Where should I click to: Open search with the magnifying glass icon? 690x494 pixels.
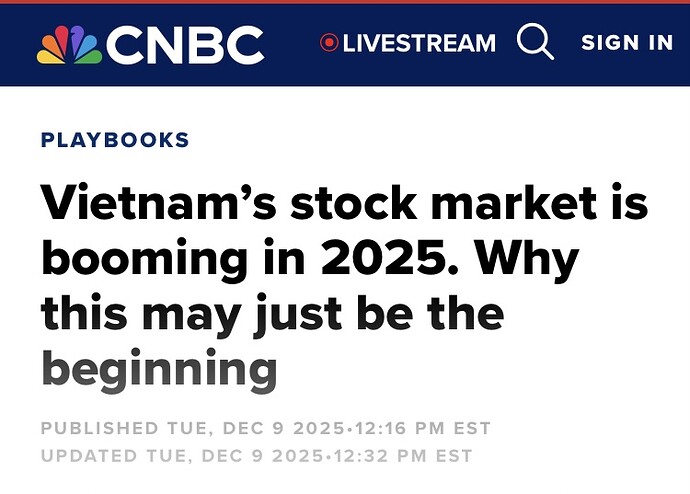click(x=536, y=42)
